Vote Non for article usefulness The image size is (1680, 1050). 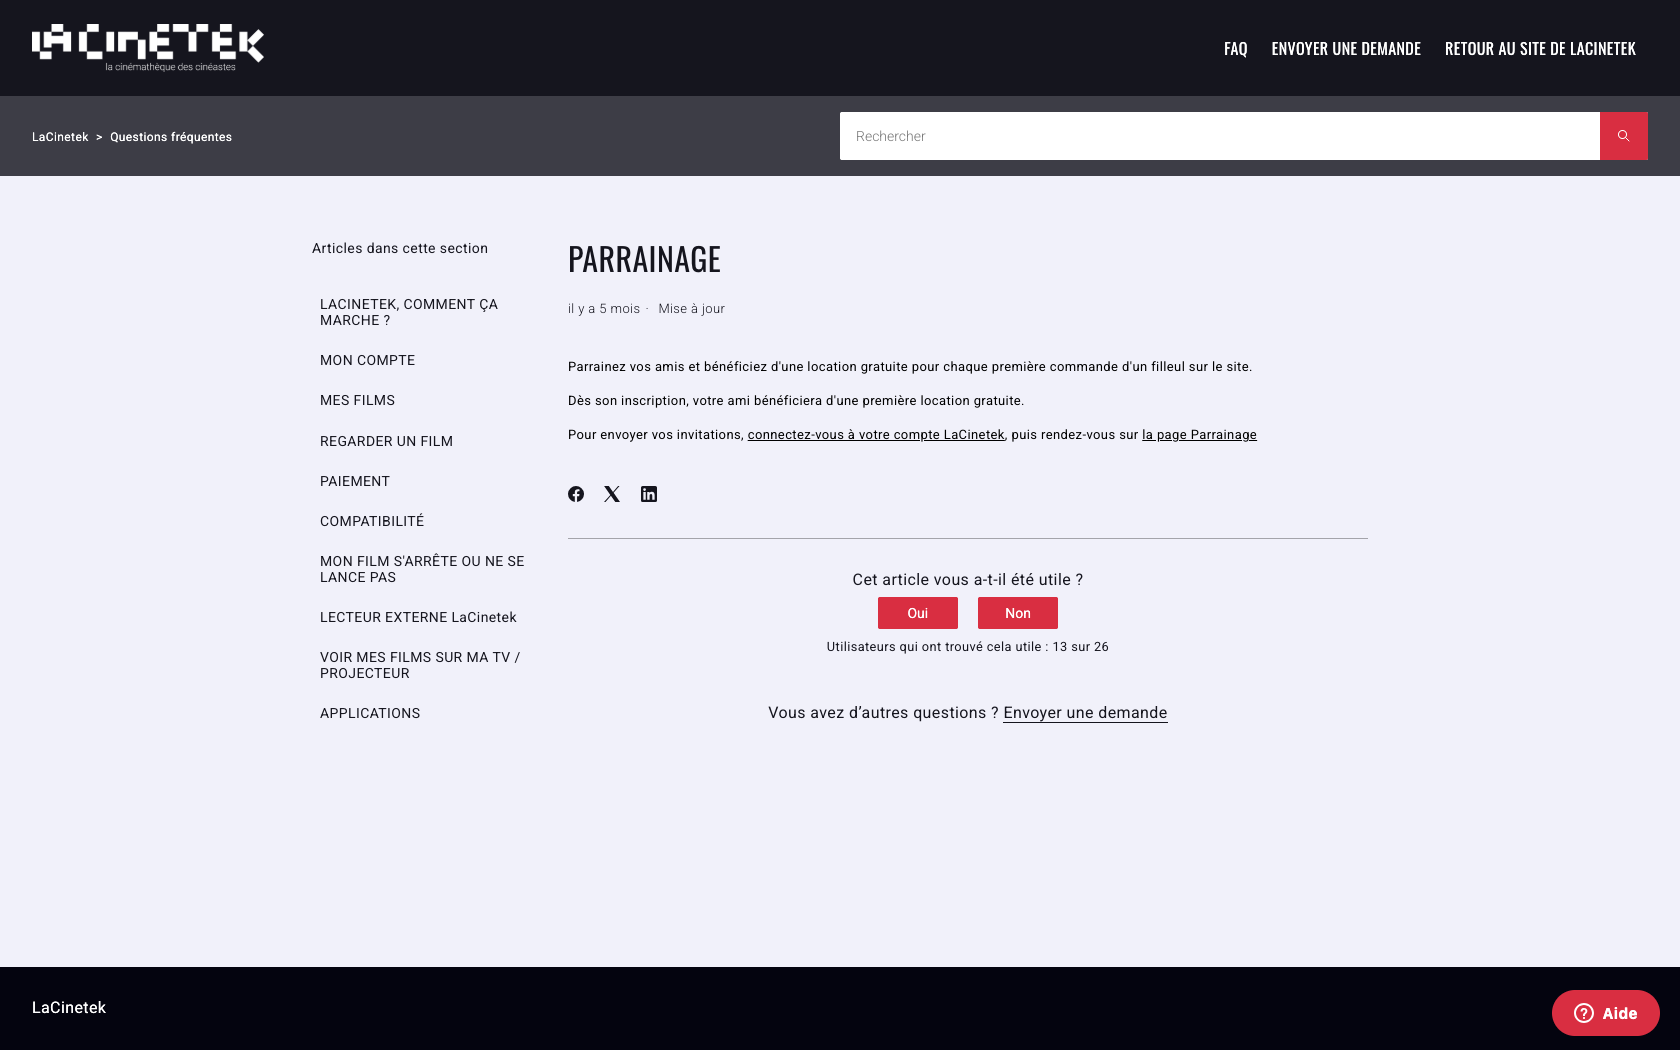pos(1017,613)
